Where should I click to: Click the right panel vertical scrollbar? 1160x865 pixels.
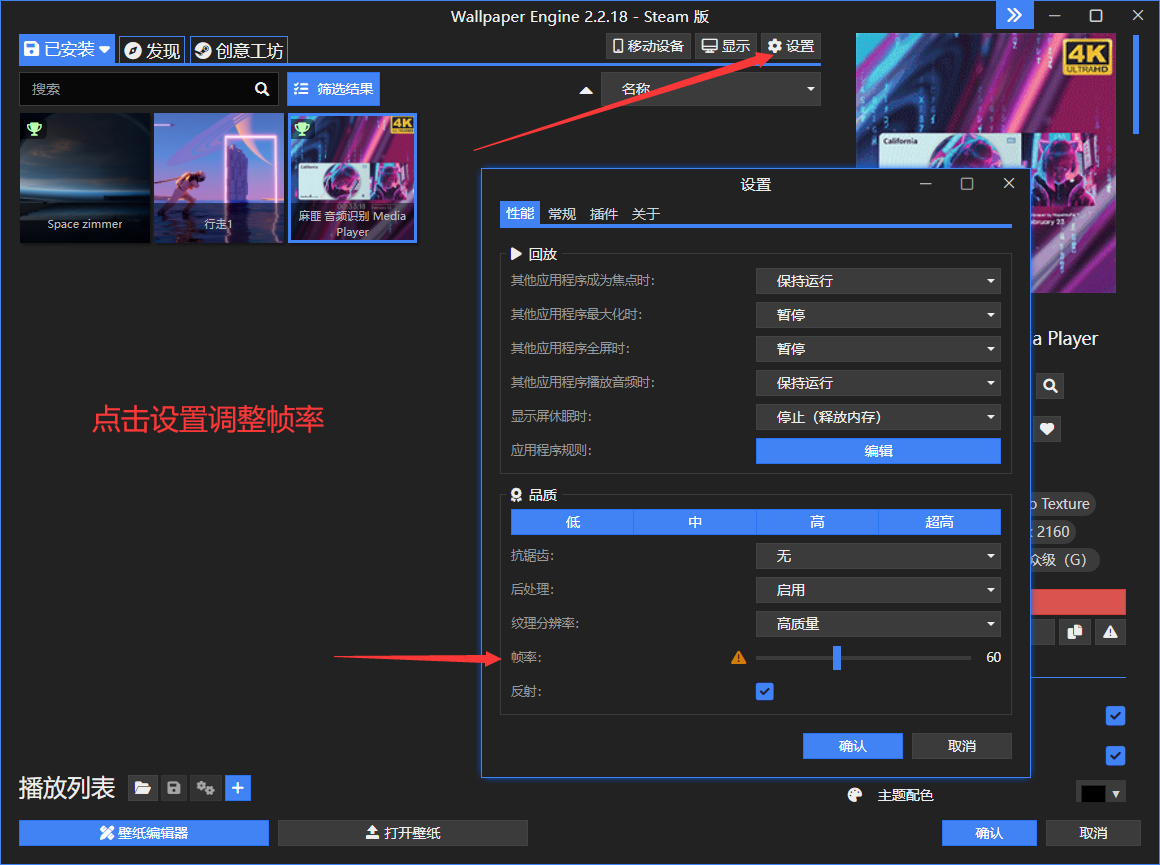point(1136,84)
